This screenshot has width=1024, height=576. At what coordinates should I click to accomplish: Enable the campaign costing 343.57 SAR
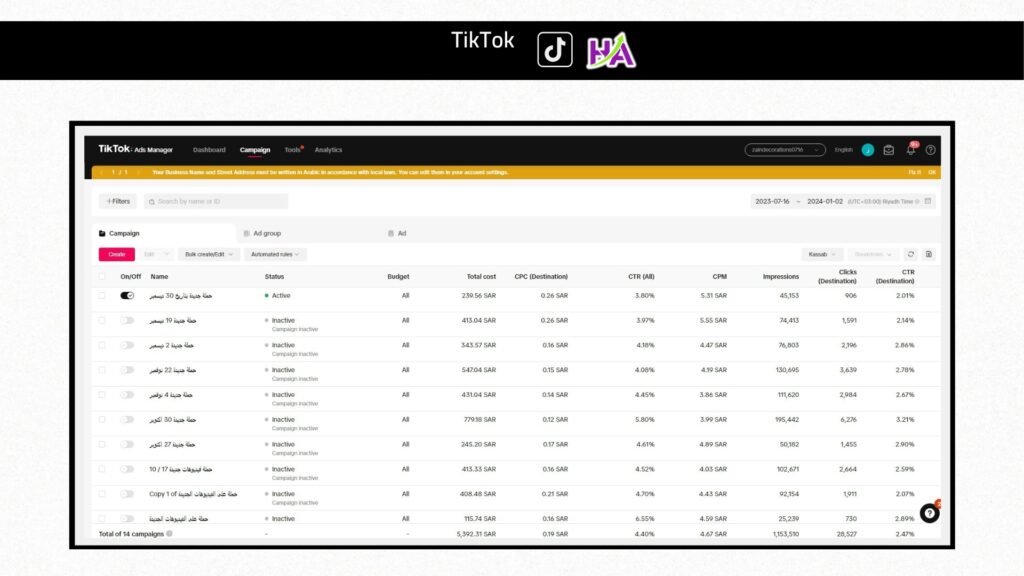click(127, 345)
